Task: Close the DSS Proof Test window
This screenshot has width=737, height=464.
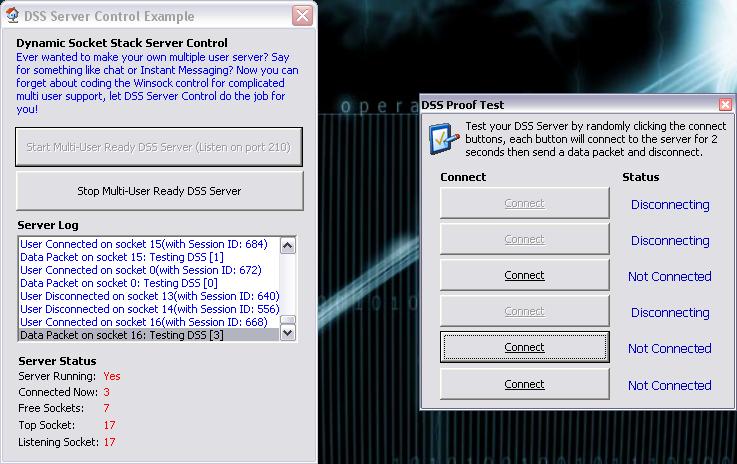Action: (725, 104)
